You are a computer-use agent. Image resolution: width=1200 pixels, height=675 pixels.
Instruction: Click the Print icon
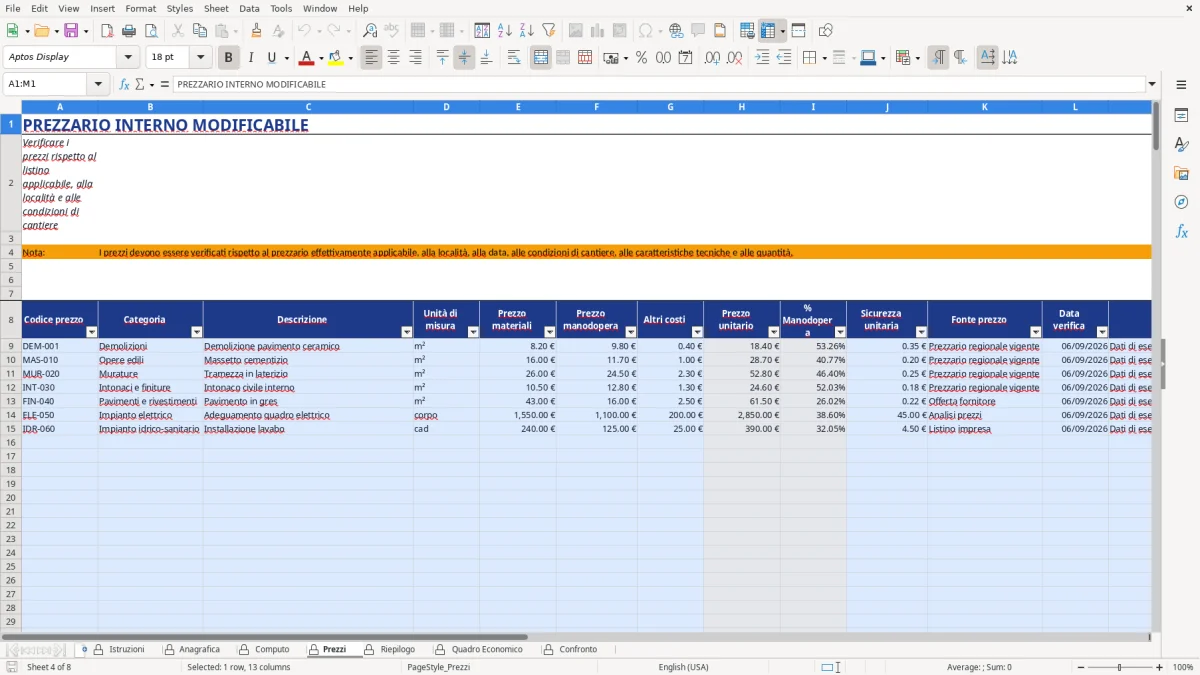[x=129, y=31]
